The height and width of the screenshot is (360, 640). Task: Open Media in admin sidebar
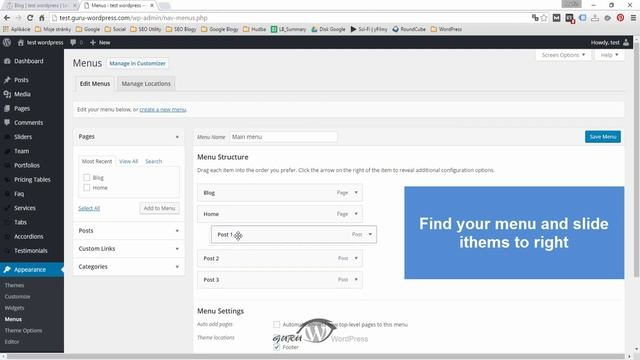click(x=22, y=94)
